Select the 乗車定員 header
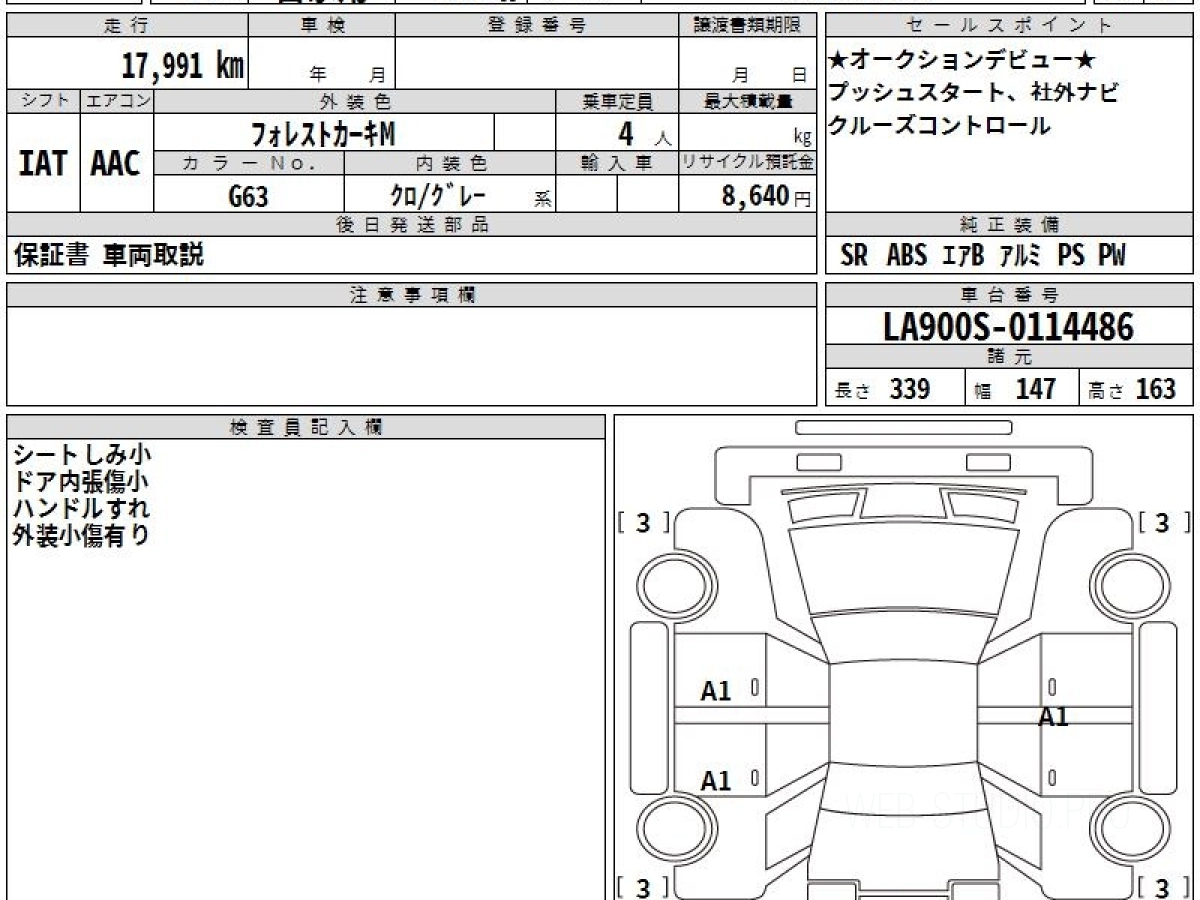The height and width of the screenshot is (900, 1200). 617,101
